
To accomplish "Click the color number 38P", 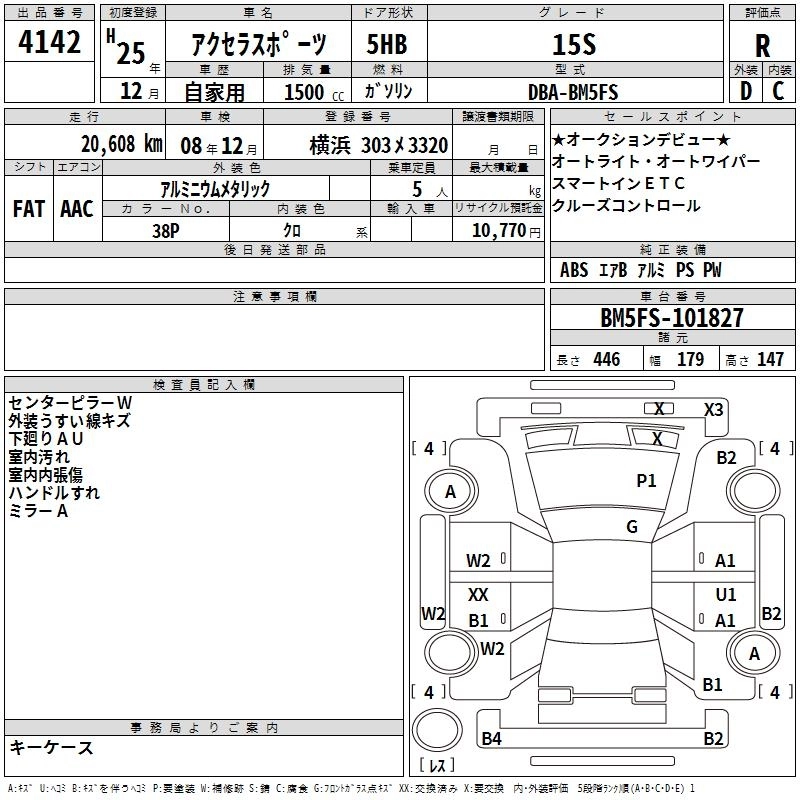I will (165, 230).
